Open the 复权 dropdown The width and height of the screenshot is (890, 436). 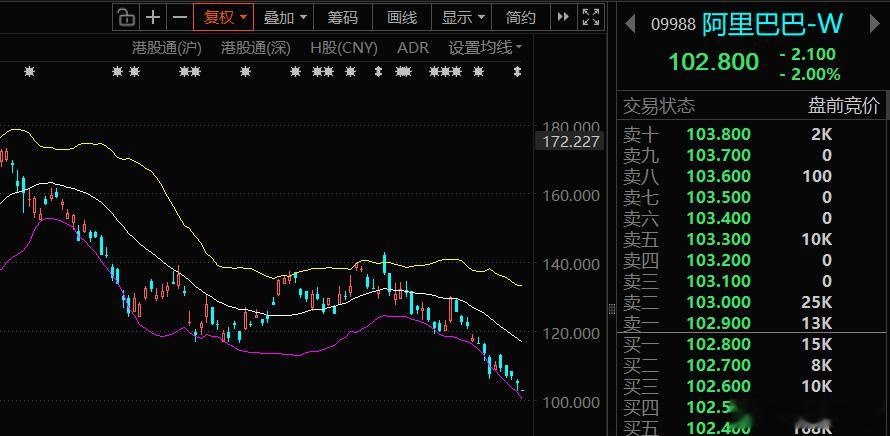(x=224, y=18)
